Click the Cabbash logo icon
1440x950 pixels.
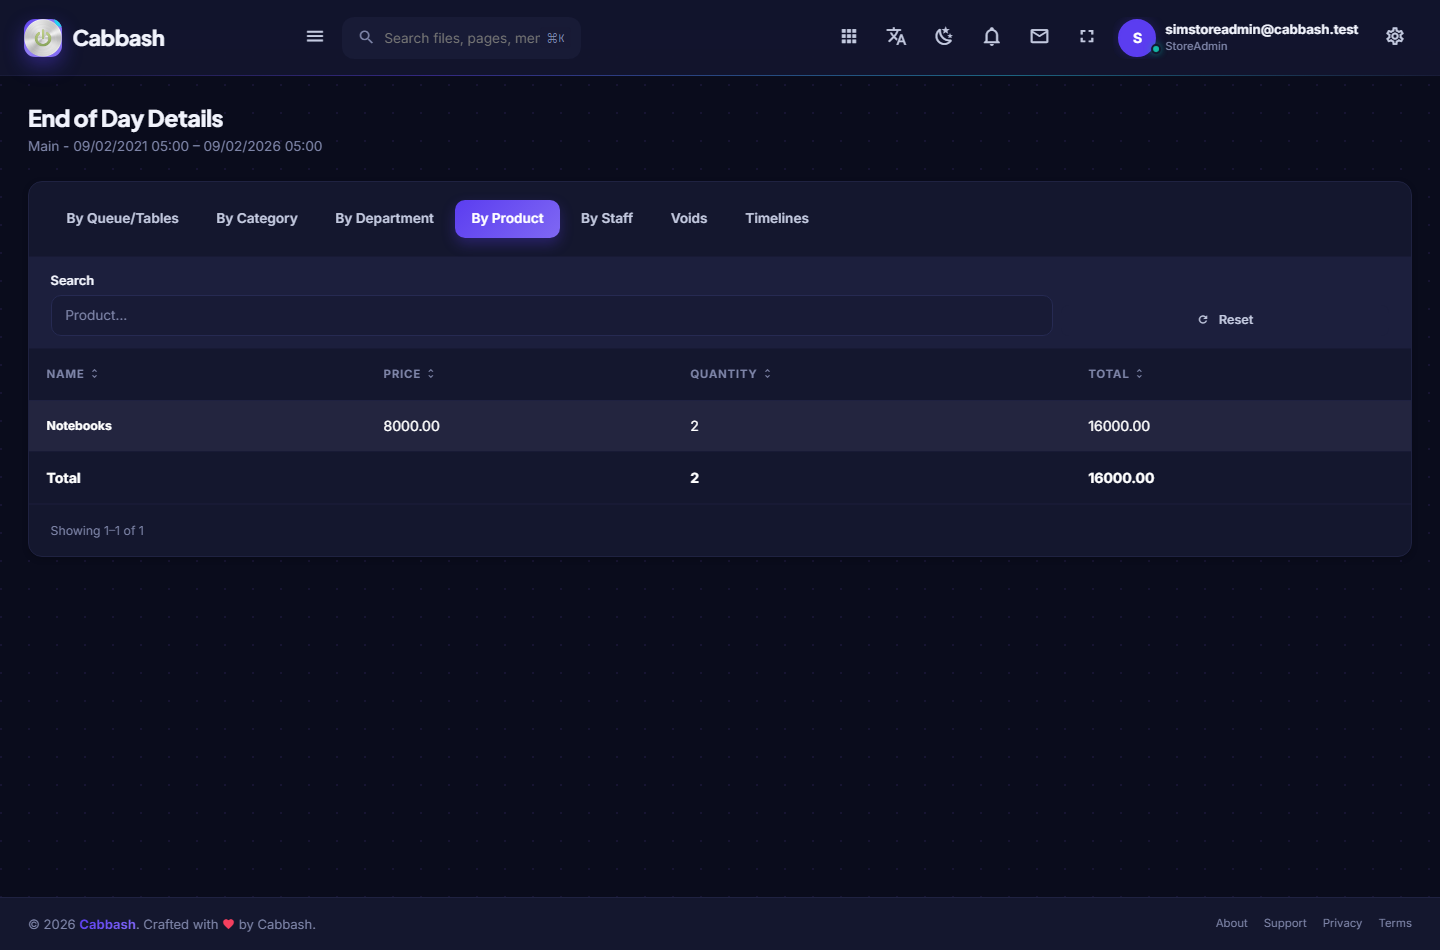point(43,38)
